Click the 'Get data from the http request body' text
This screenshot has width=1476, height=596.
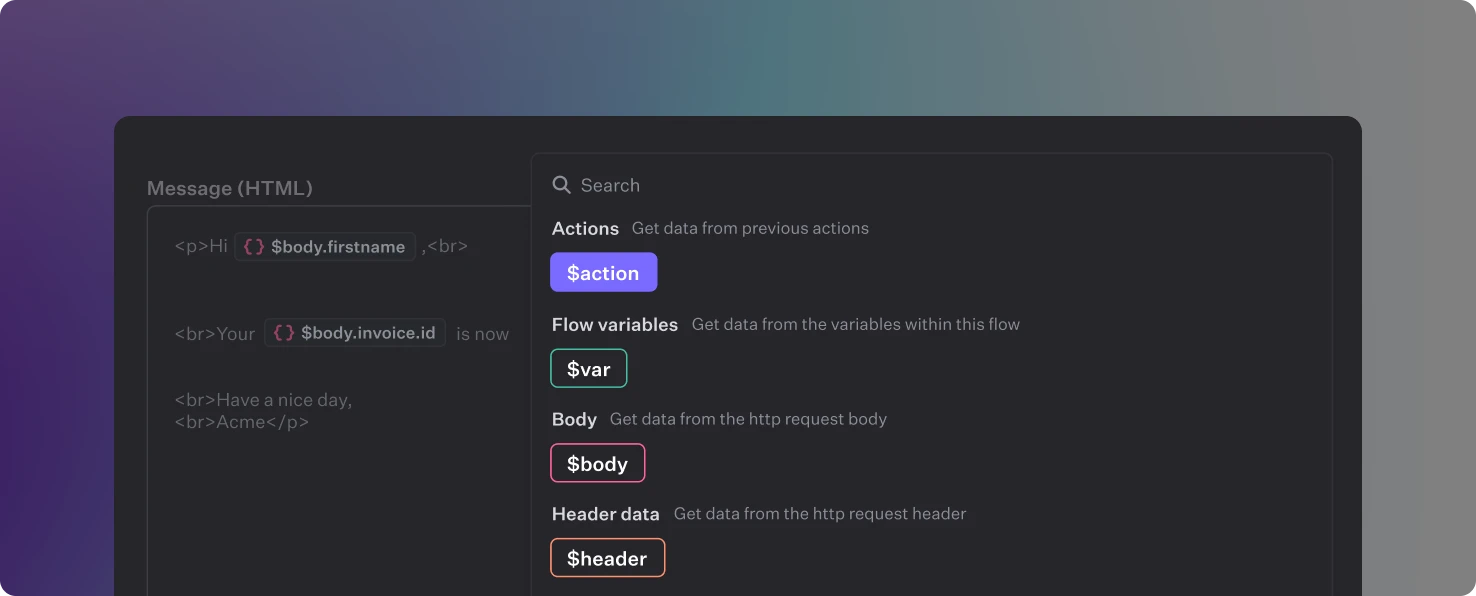point(747,419)
